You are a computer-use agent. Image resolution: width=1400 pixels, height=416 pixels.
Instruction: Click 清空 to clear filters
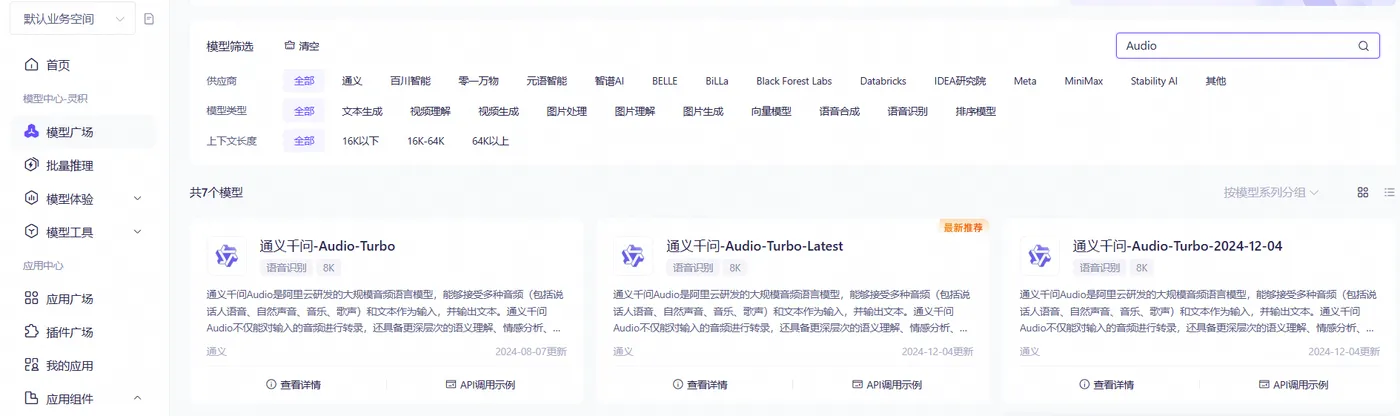click(x=302, y=46)
